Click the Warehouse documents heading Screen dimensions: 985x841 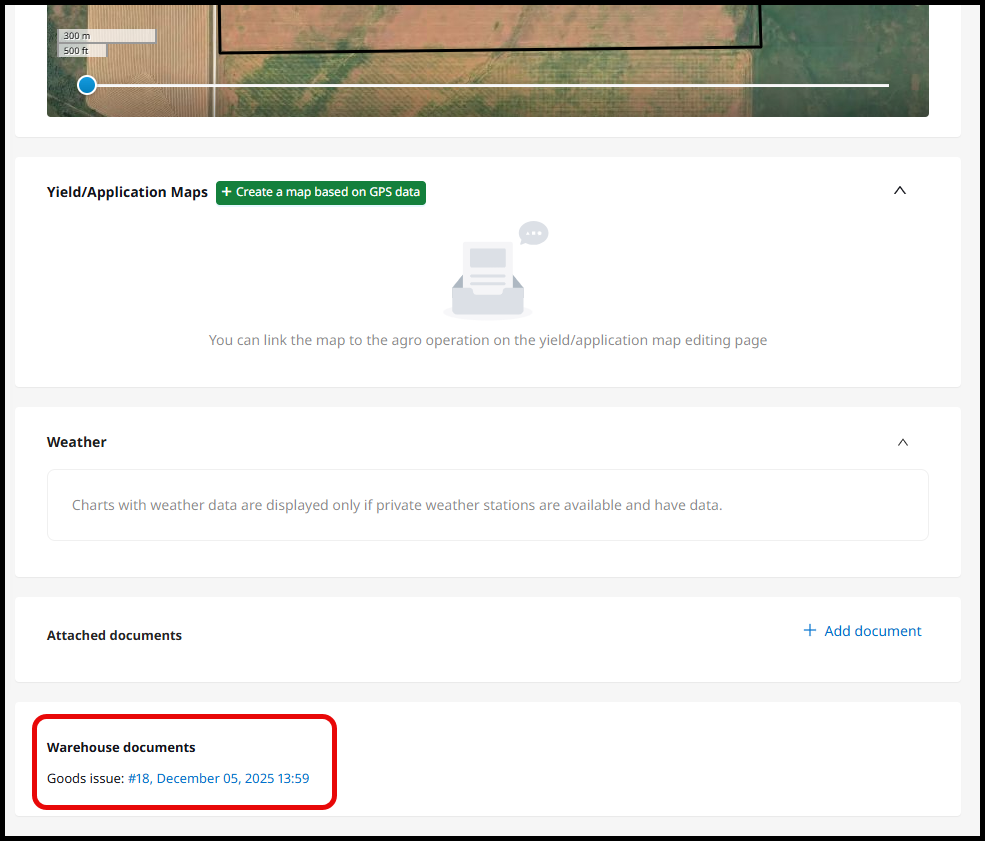tap(121, 747)
